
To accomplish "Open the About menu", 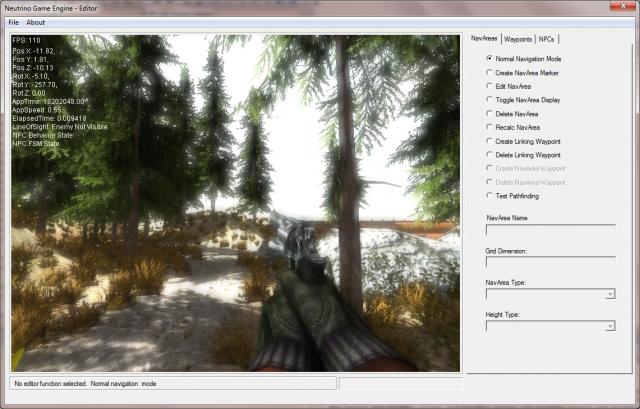I will click(35, 22).
